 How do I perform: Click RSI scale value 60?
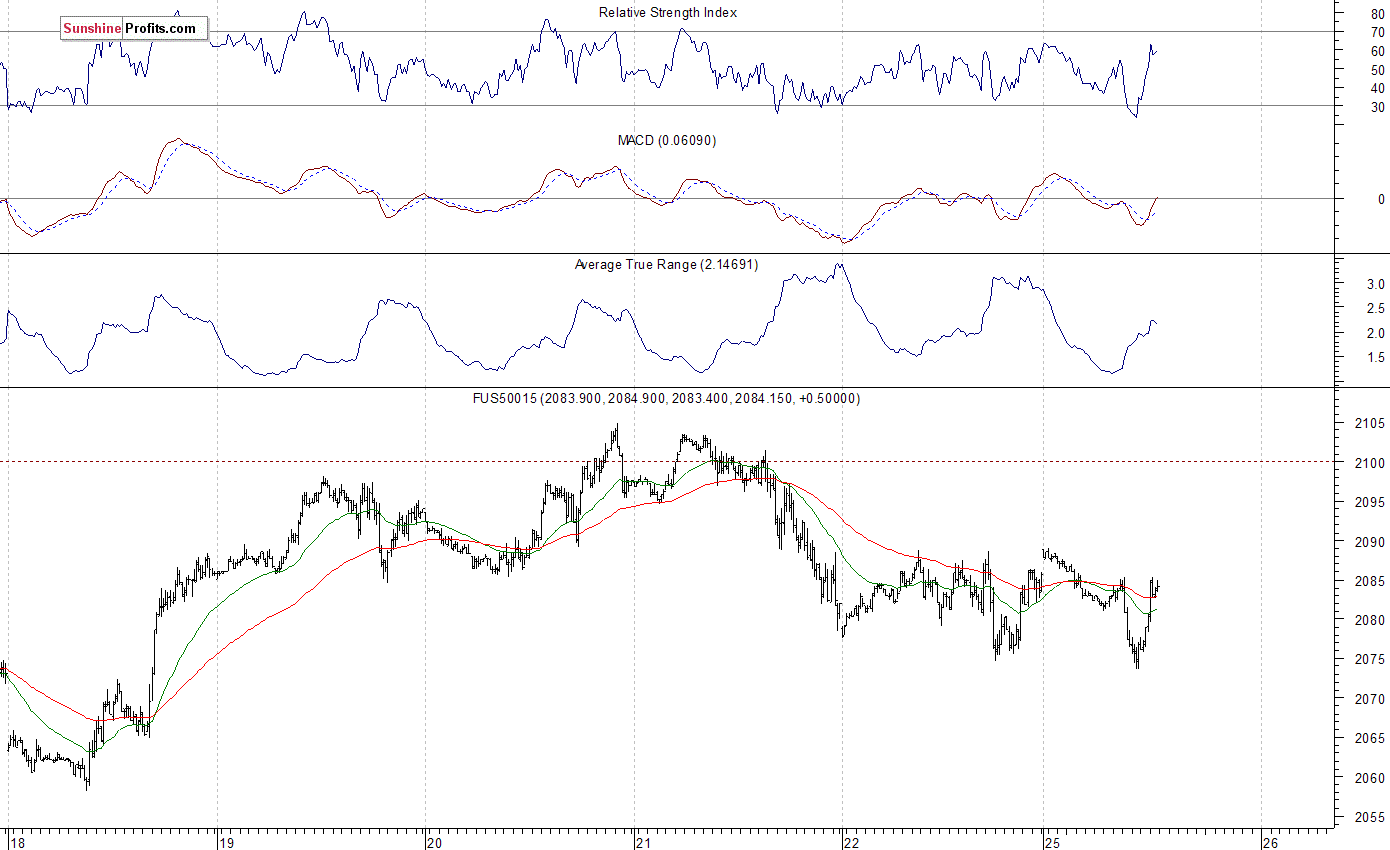click(x=1378, y=51)
